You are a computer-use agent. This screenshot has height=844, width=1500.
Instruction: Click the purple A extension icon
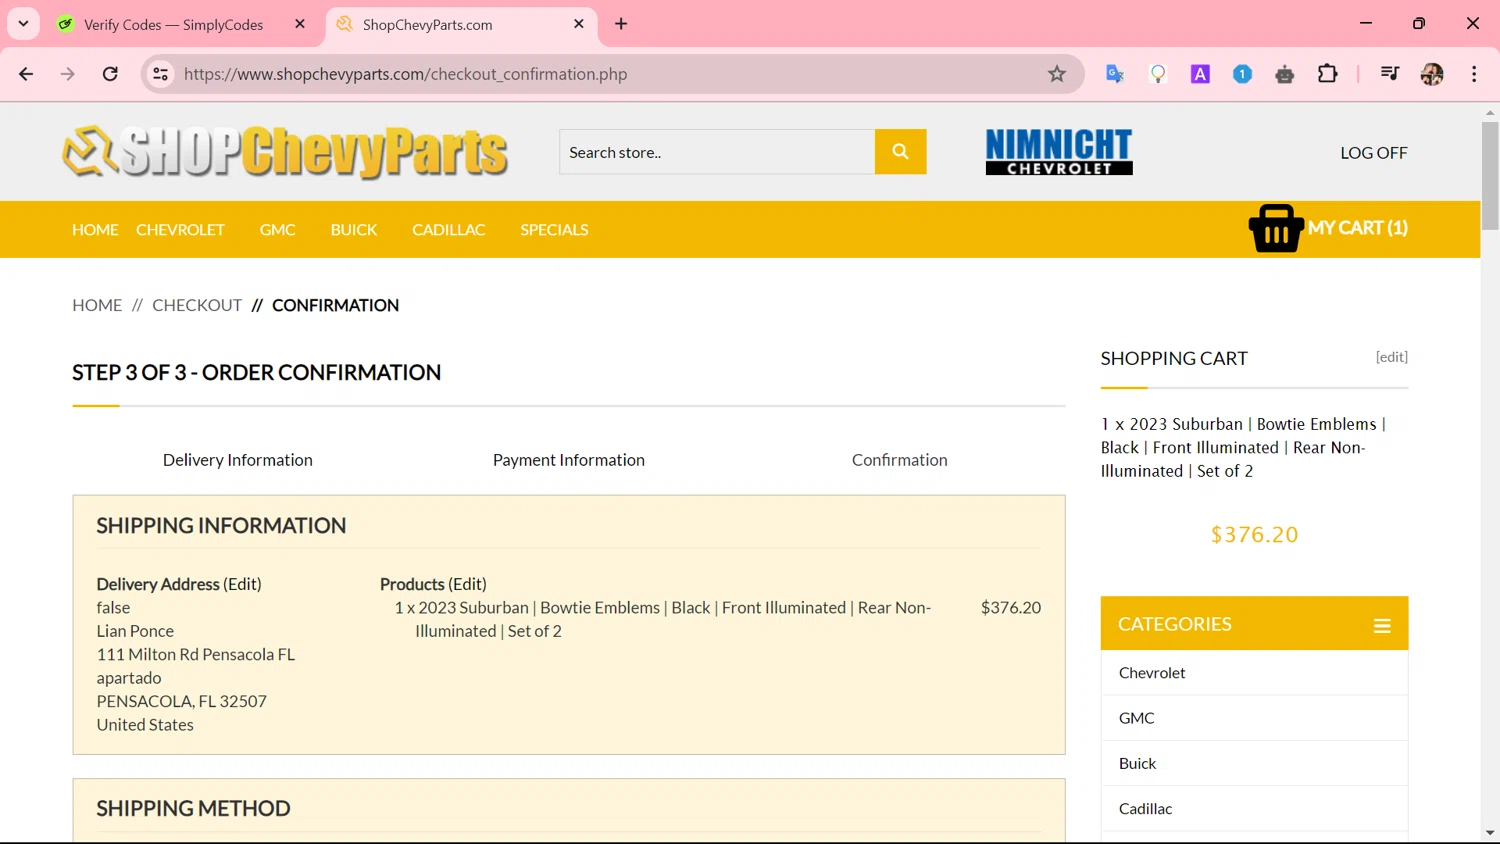(x=1200, y=74)
